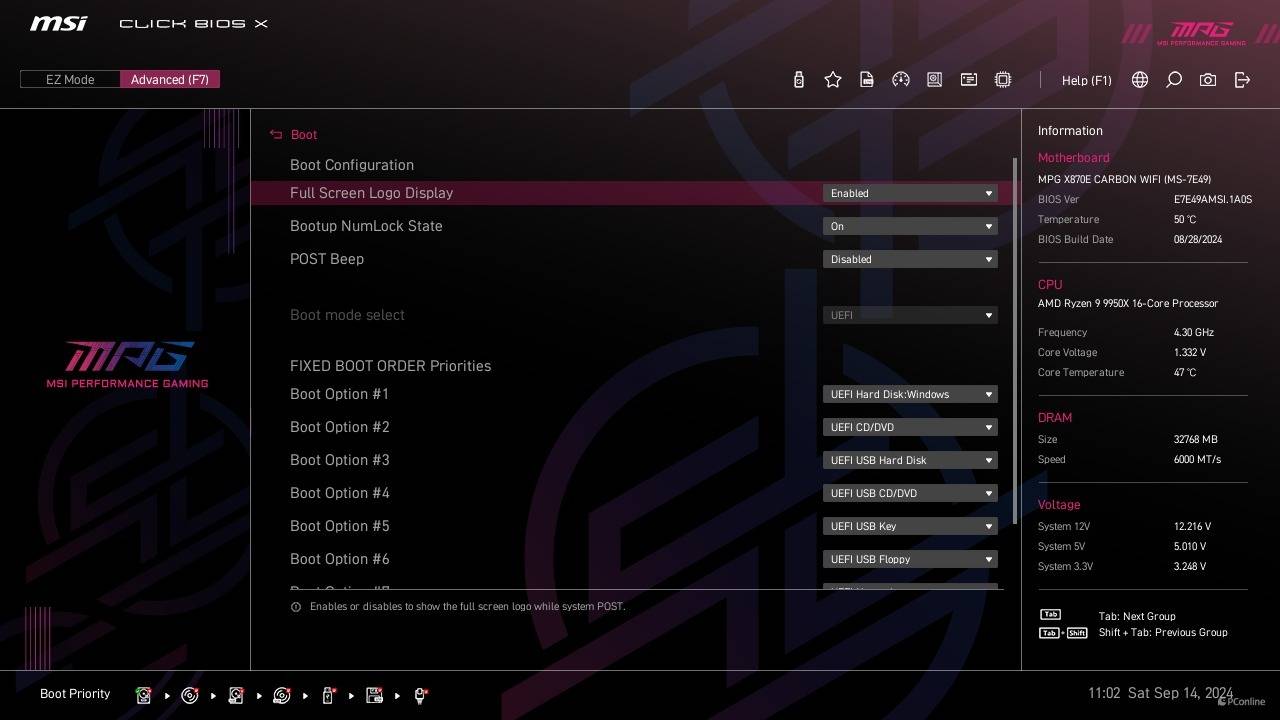Click the USB flash drive icon in toolbar
The height and width of the screenshot is (720, 1280).
tap(798, 80)
